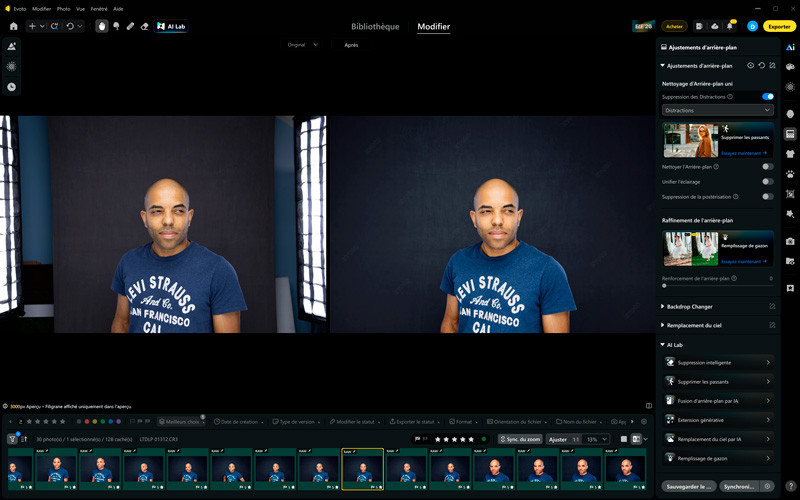Open the Ai tab in right sidebar
This screenshot has width=800, height=500.
[x=790, y=47]
